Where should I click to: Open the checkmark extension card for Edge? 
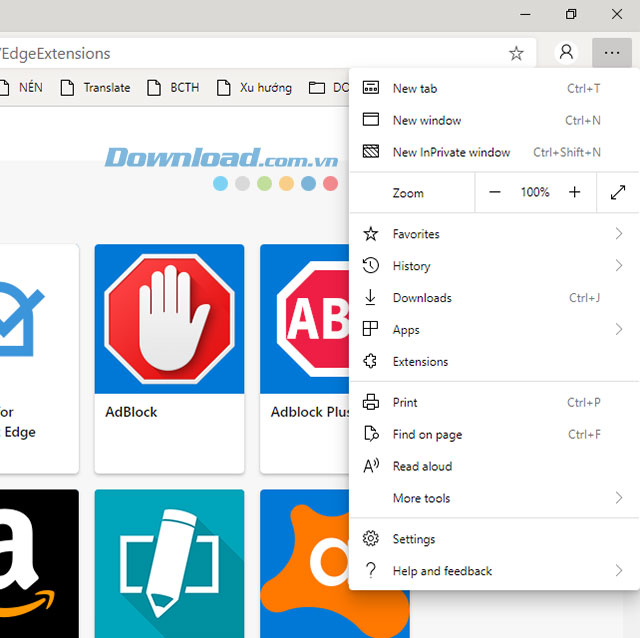coord(39,359)
